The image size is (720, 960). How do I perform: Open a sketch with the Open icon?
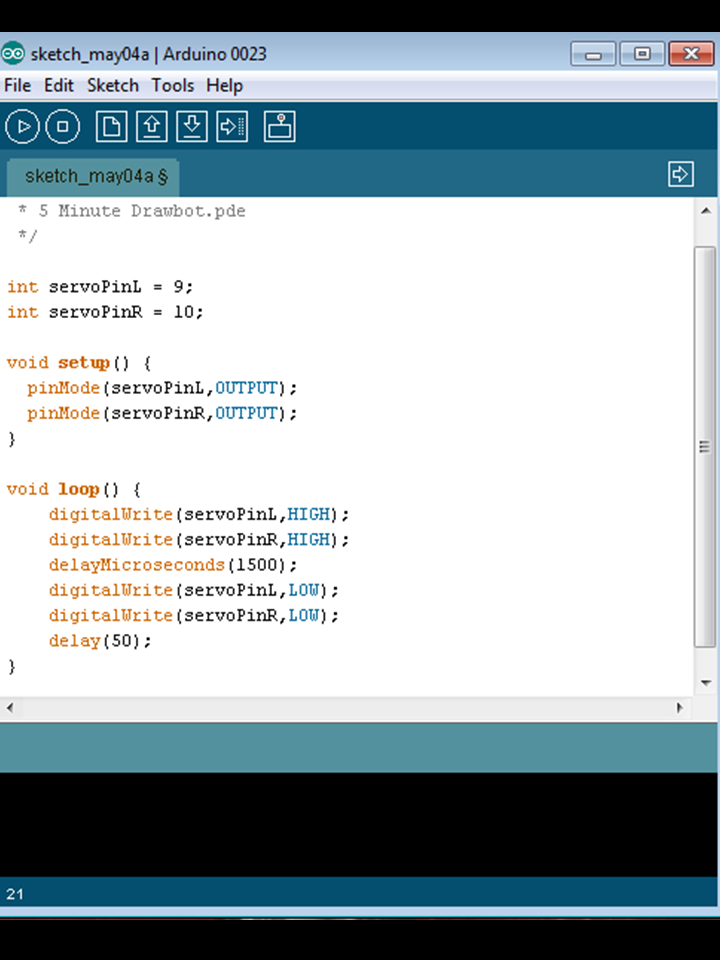[152, 127]
